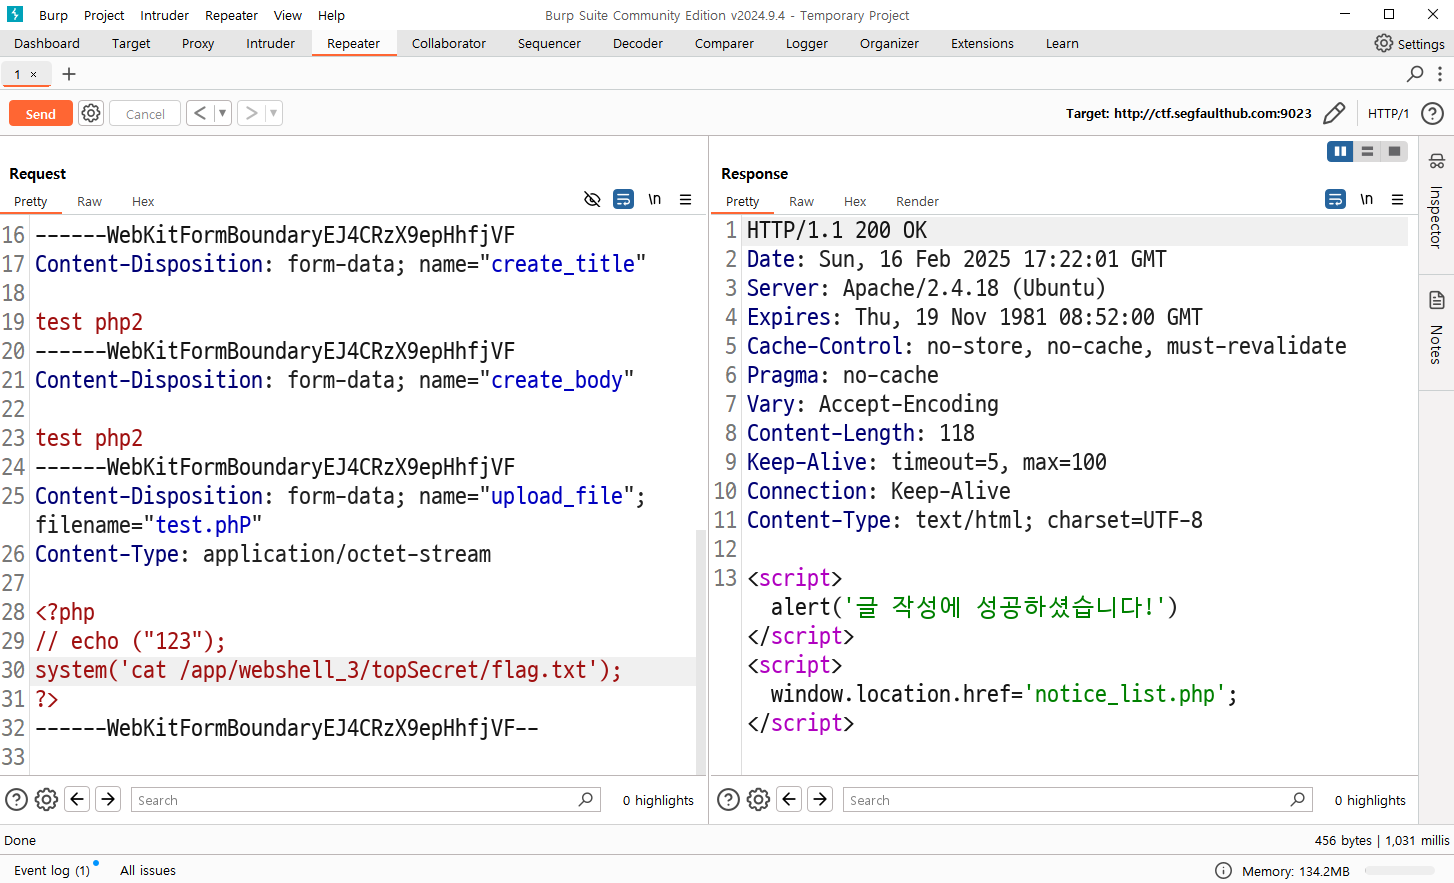Toggle show newlines \n in Request panel
1454x883 pixels.
pos(654,199)
